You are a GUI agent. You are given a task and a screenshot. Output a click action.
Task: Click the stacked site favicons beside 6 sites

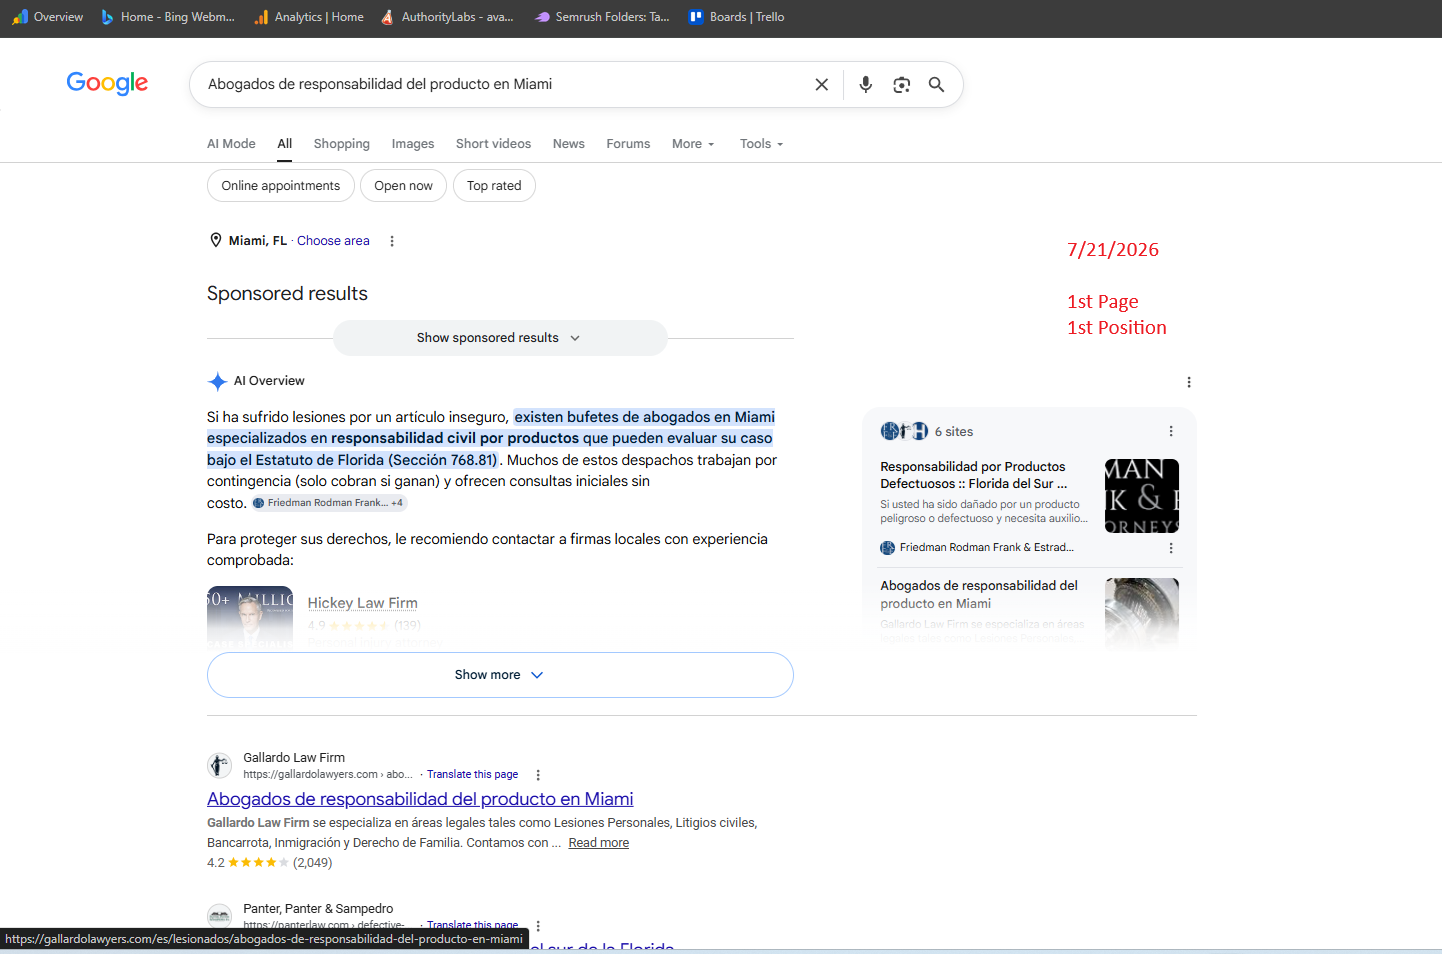[904, 431]
